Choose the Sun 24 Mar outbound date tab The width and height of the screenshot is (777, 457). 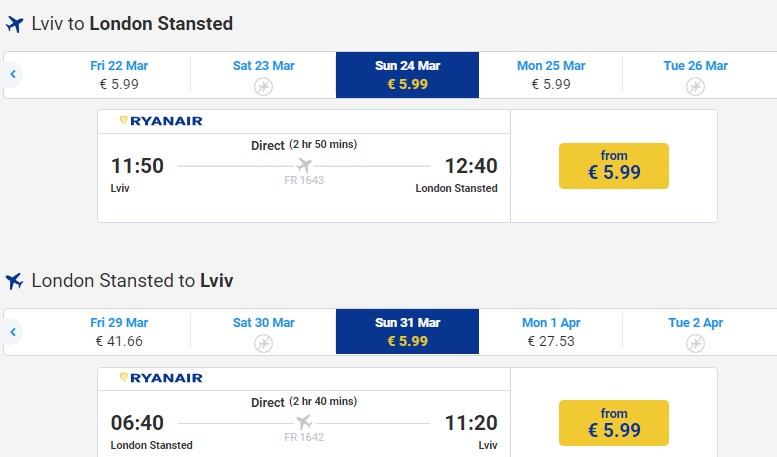(407, 75)
